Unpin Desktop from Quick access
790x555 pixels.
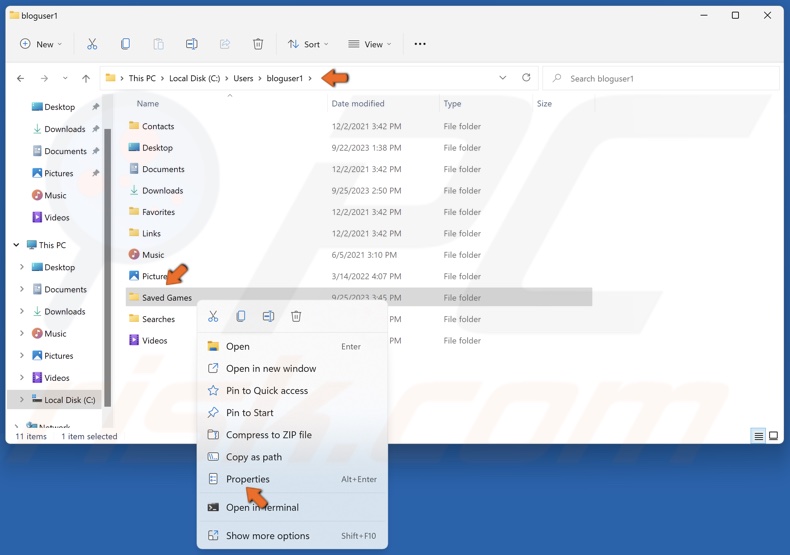coord(95,107)
